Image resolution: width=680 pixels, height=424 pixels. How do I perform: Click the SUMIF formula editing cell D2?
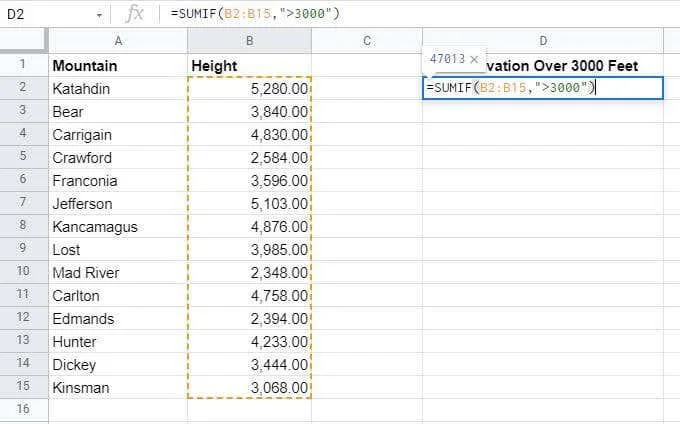tap(543, 88)
